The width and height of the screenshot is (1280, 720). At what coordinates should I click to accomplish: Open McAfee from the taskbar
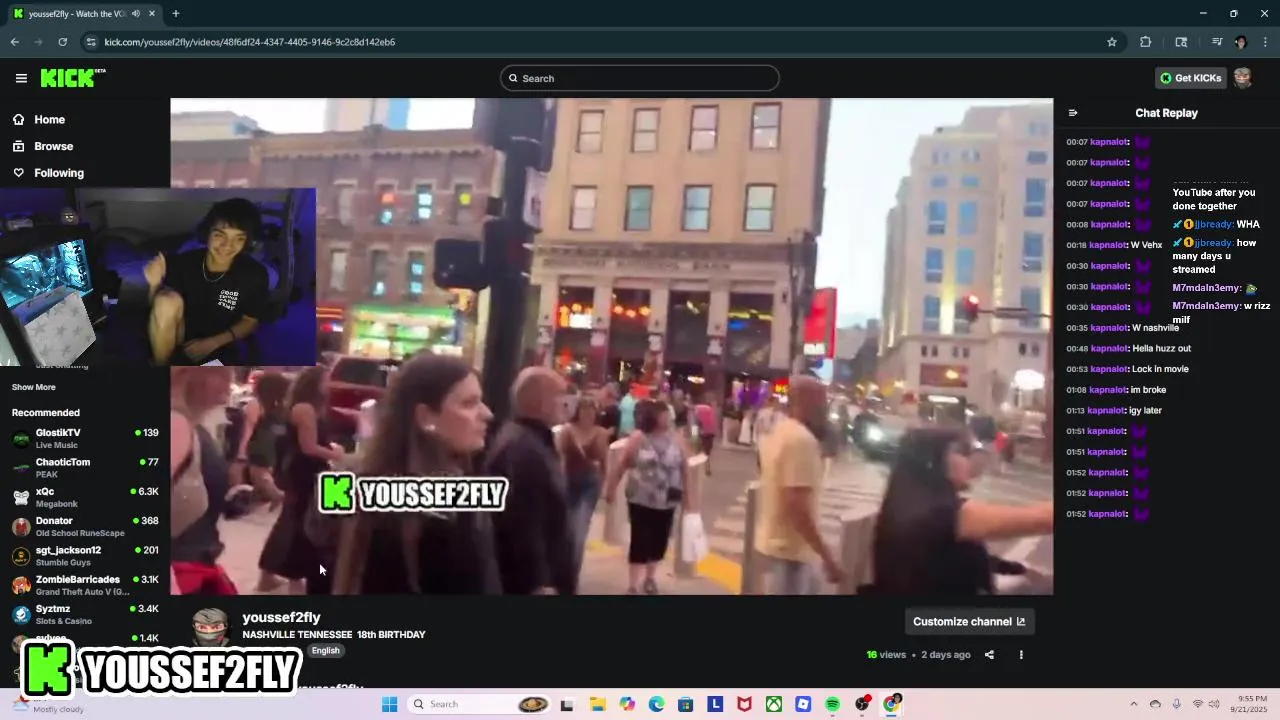[744, 704]
